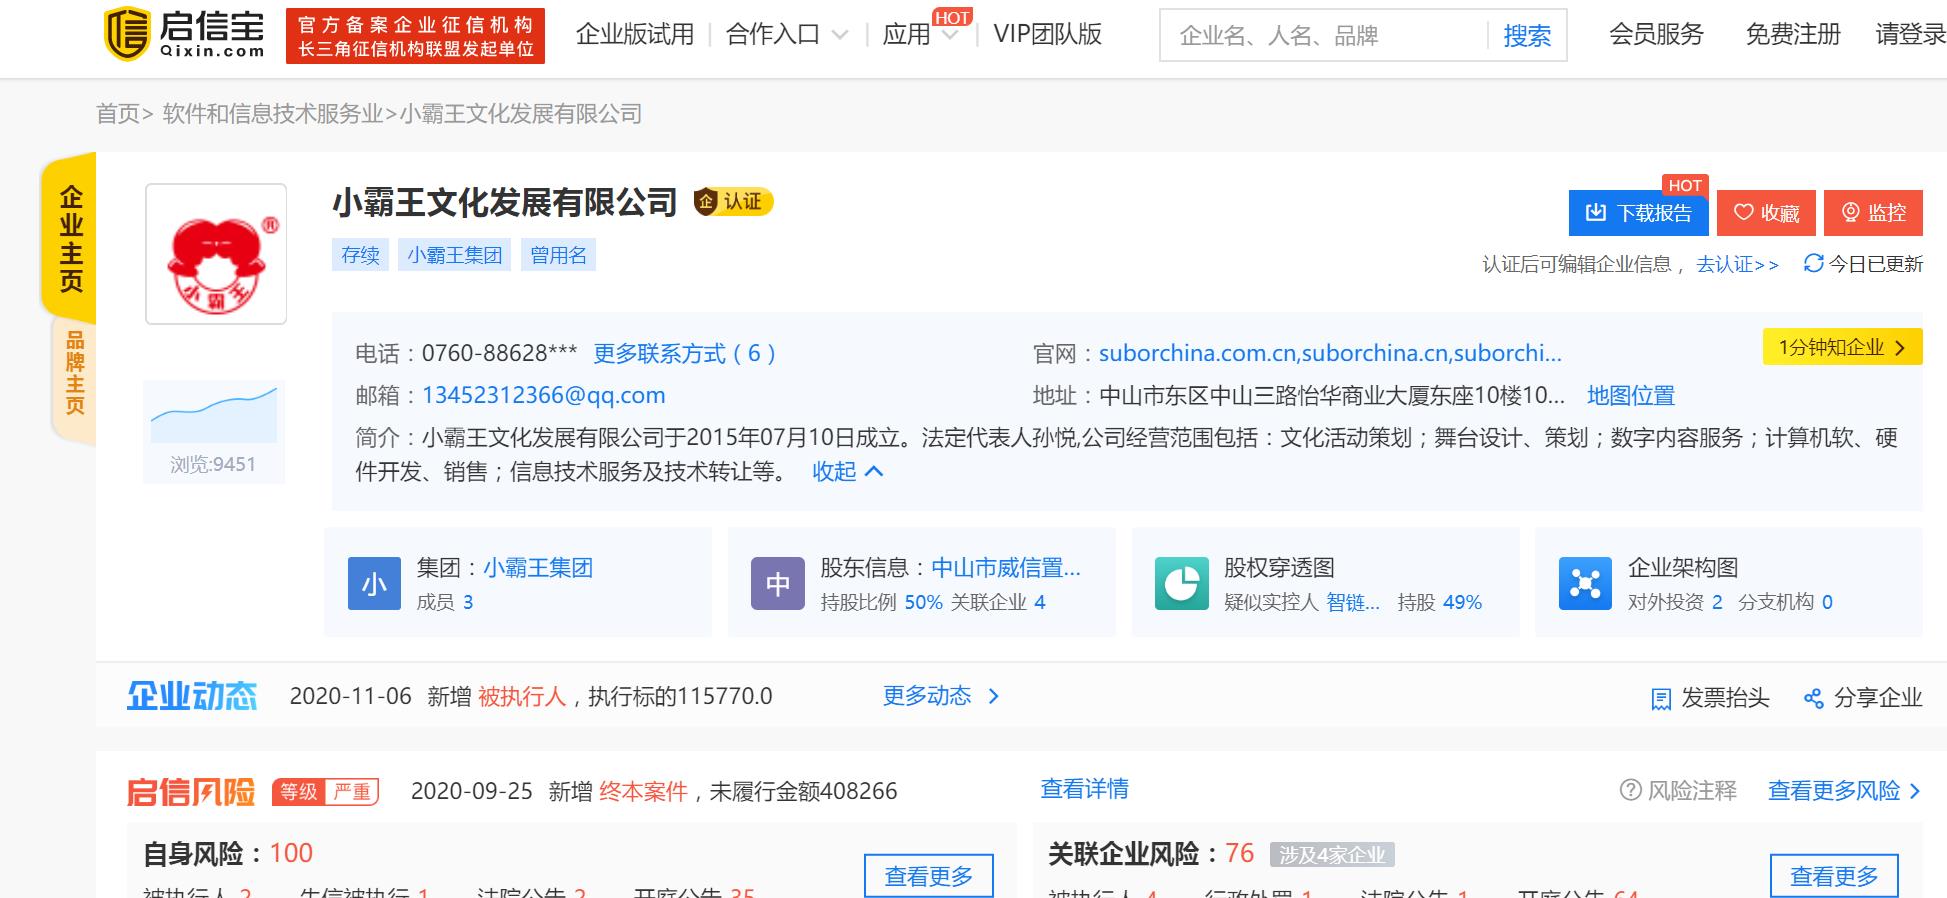The image size is (1947, 898).
Task: Click the heart 收藏 favorite button
Action: pos(1766,213)
